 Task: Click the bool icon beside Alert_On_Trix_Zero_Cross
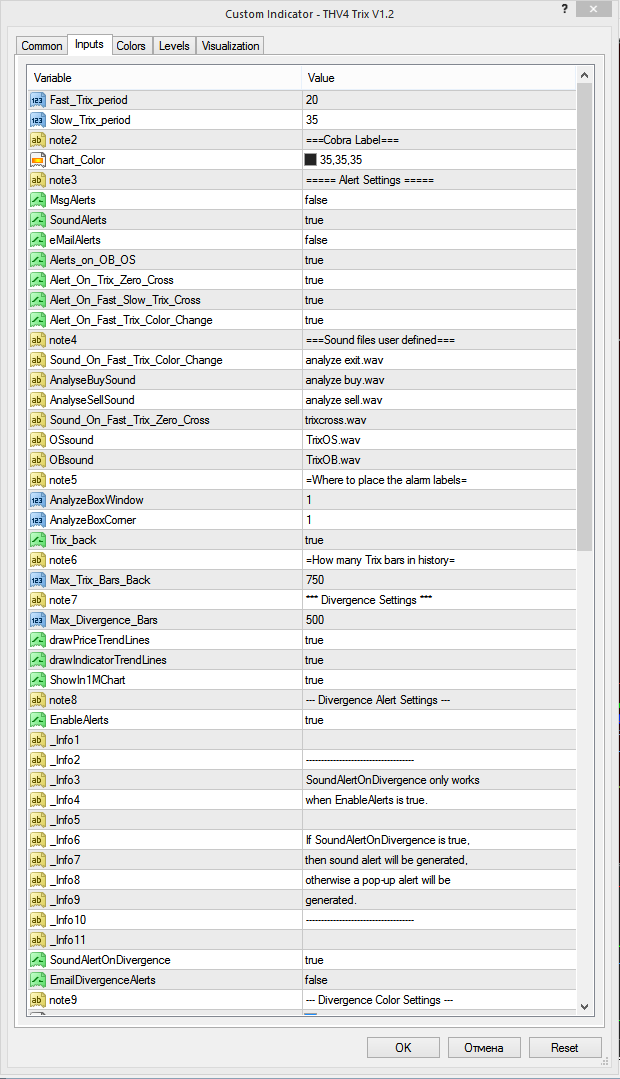pos(38,280)
